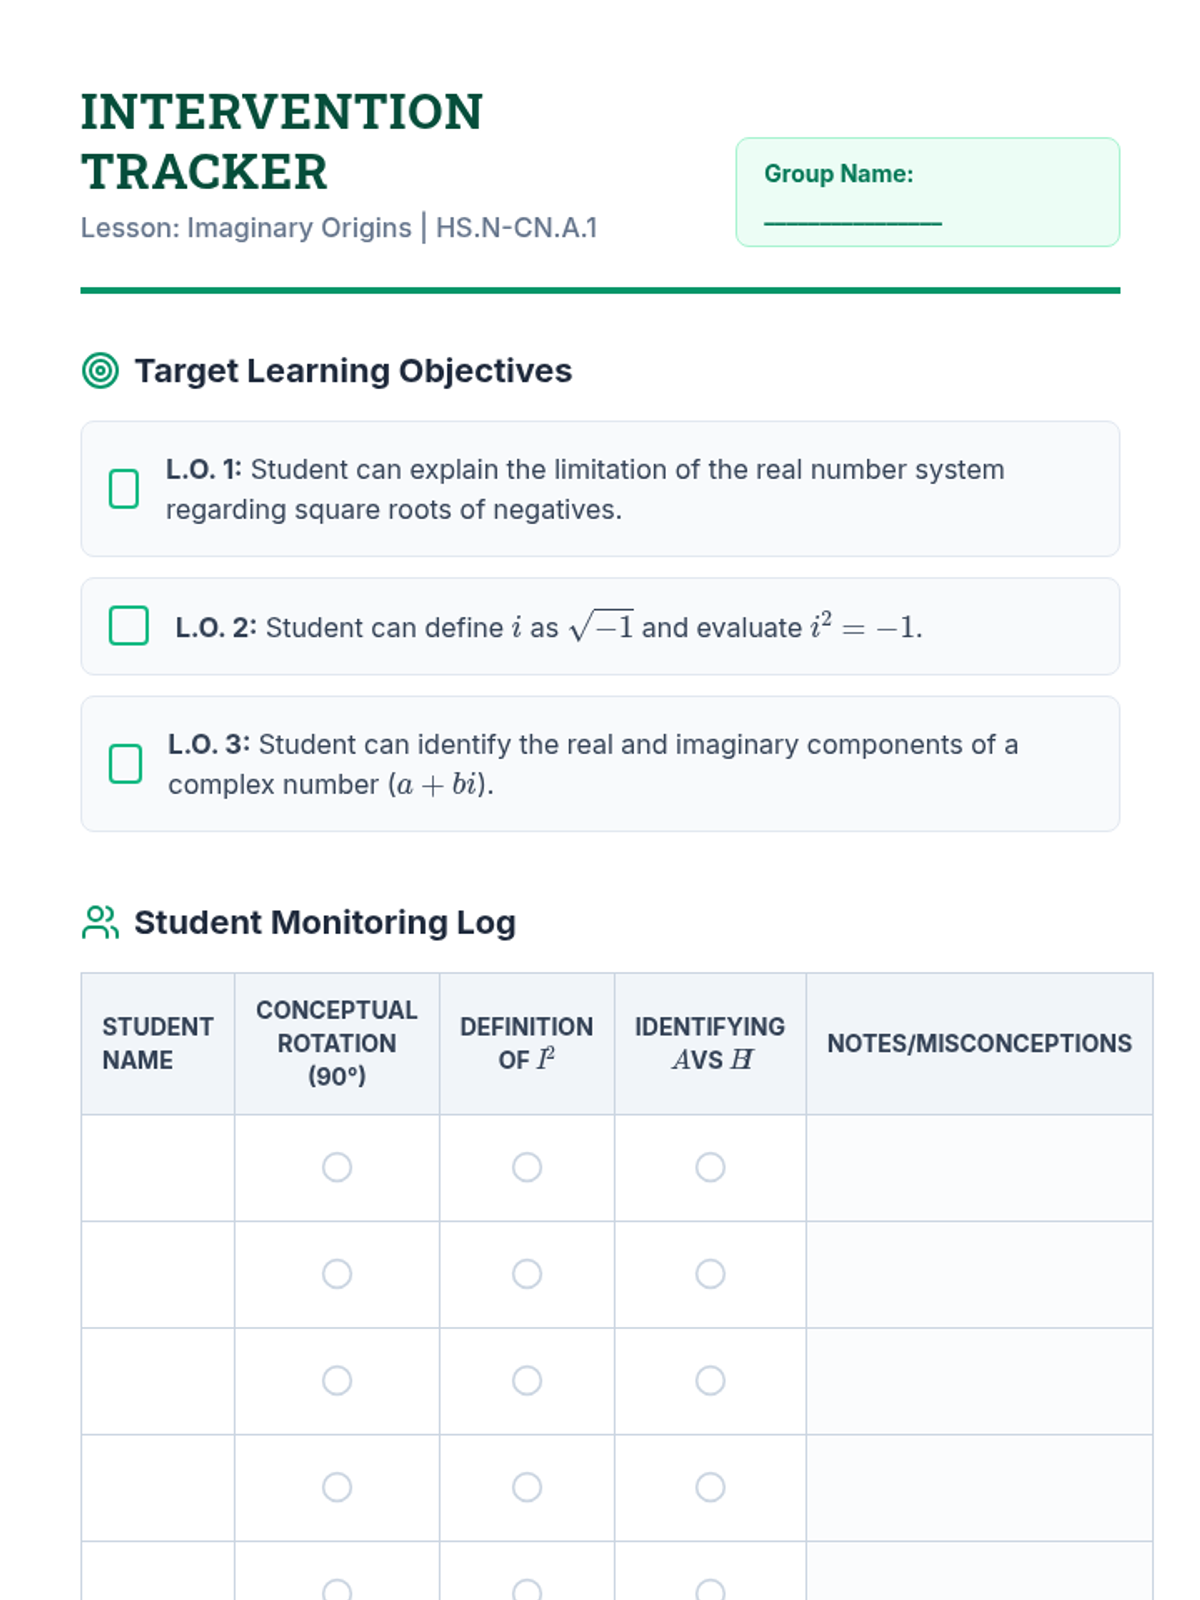Mark second row Conceptual Rotation circle
Viewport: 1200px width, 1600px height.
tap(337, 1274)
